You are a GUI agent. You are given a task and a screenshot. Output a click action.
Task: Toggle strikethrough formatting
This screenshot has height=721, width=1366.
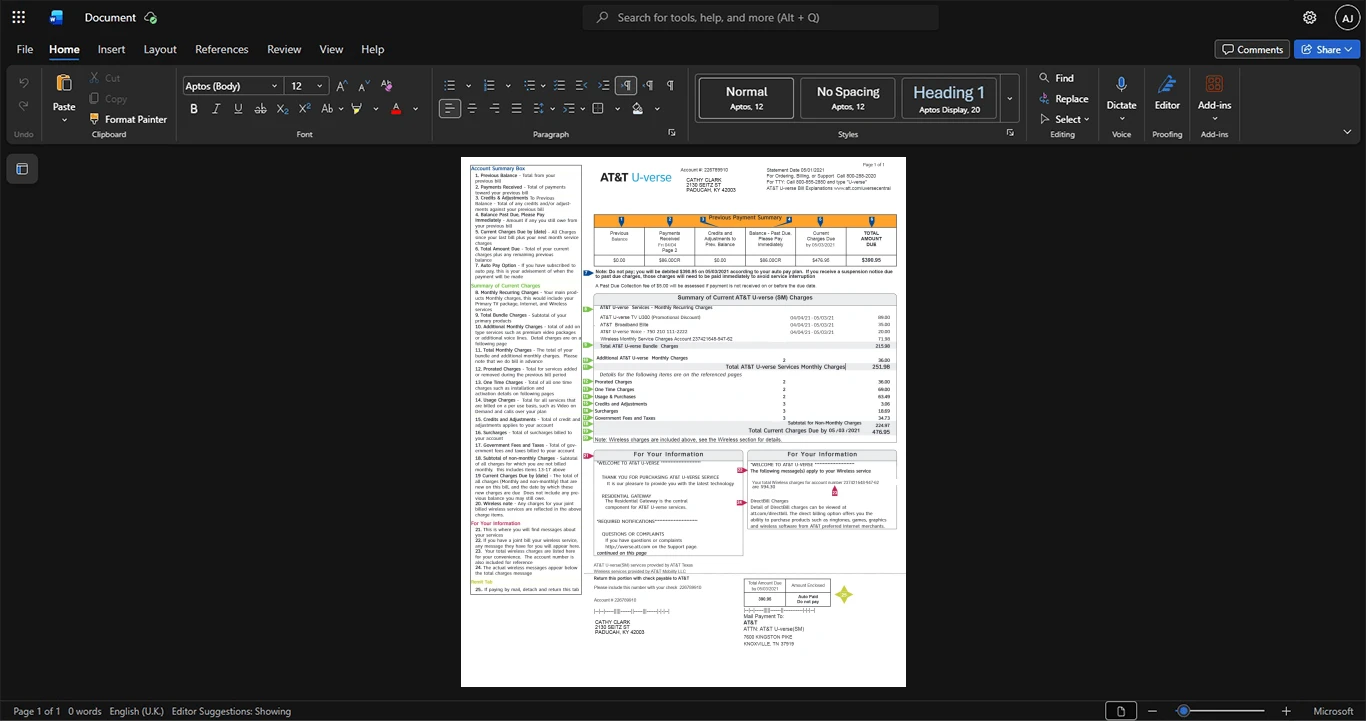261,108
